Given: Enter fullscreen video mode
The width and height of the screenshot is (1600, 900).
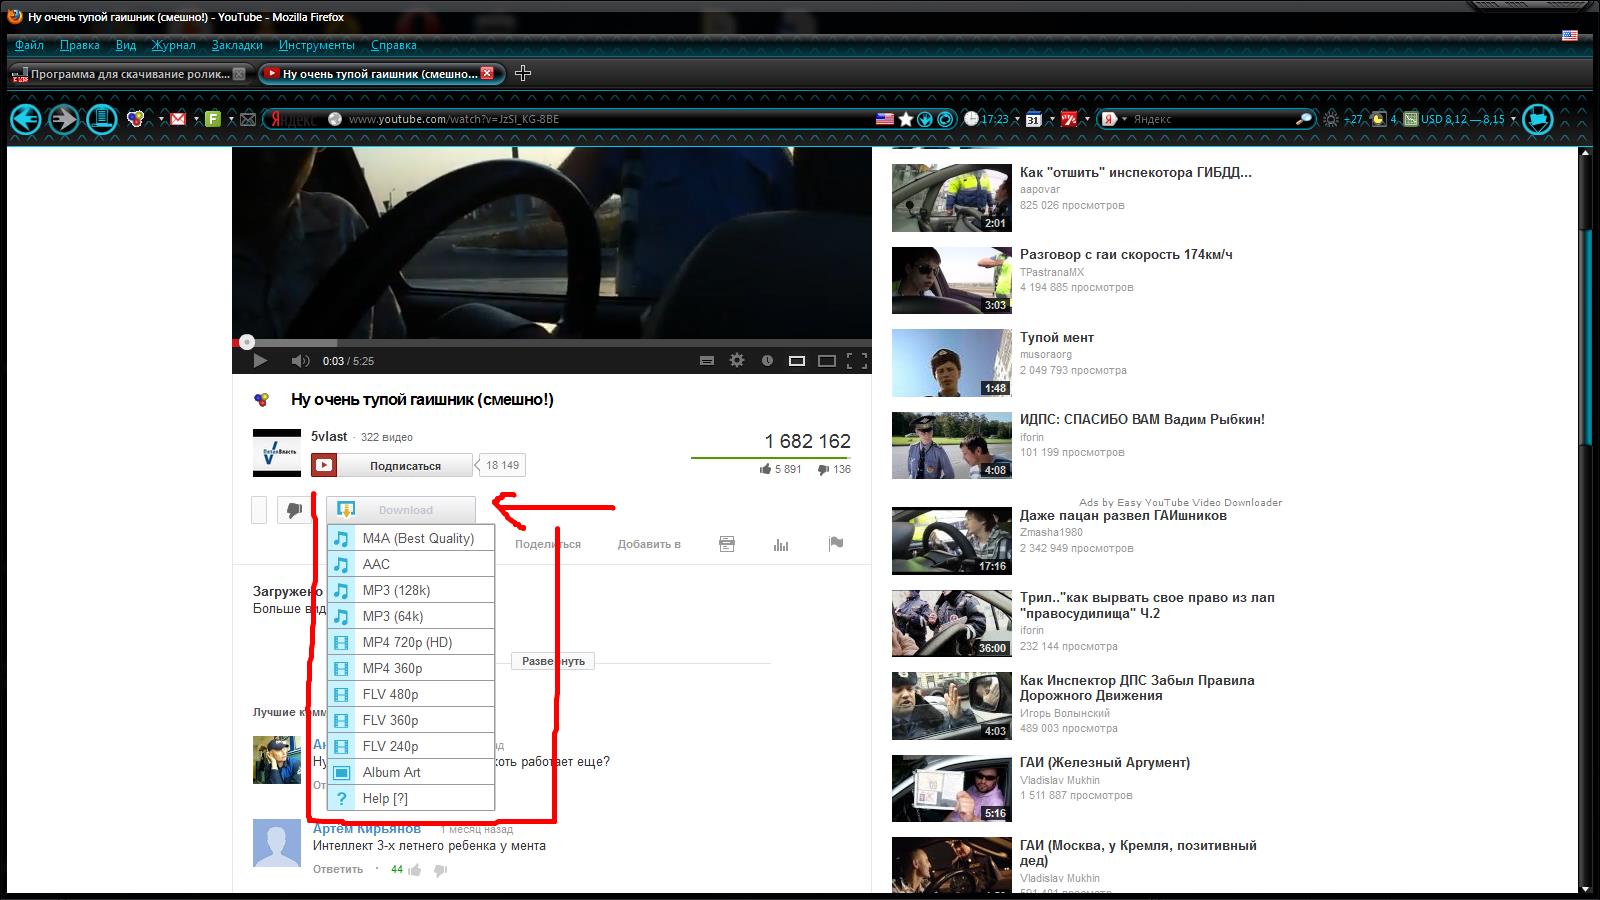Looking at the screenshot, I should pyautogui.click(x=857, y=361).
